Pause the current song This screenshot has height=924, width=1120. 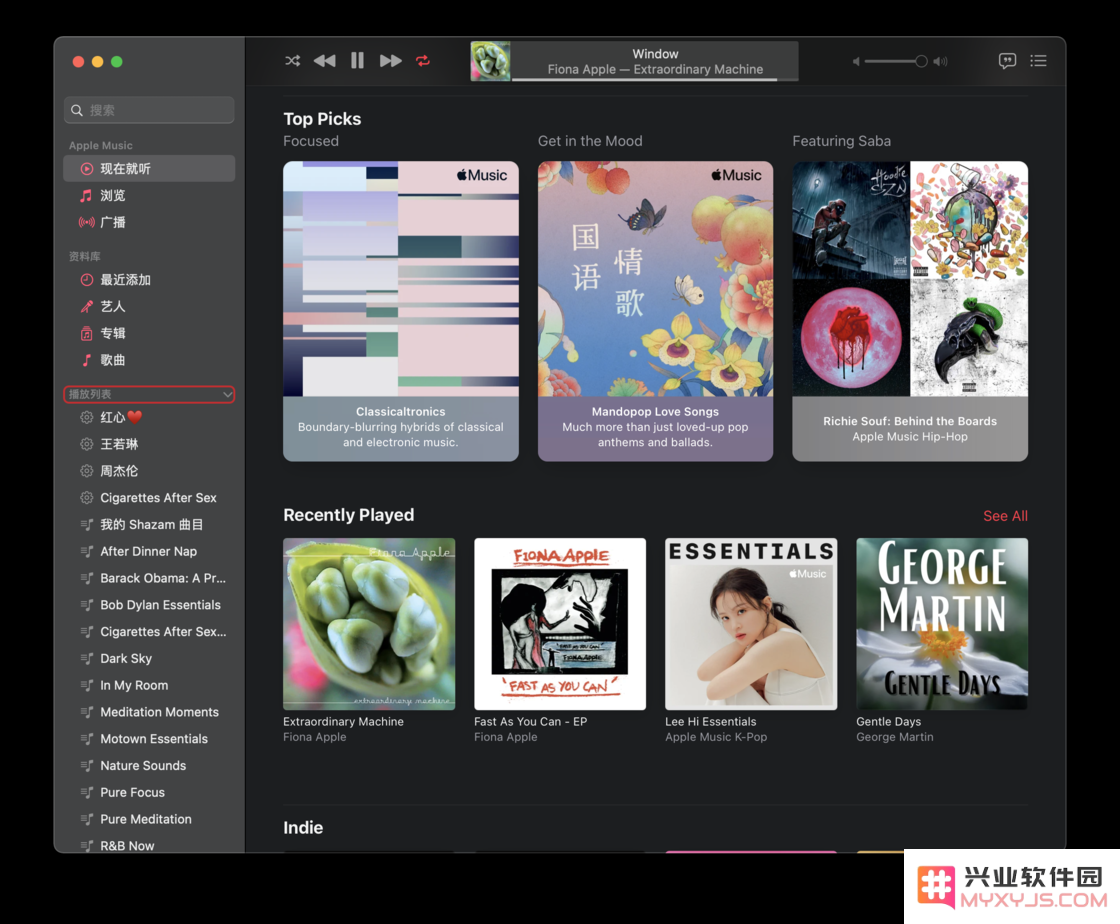357,61
